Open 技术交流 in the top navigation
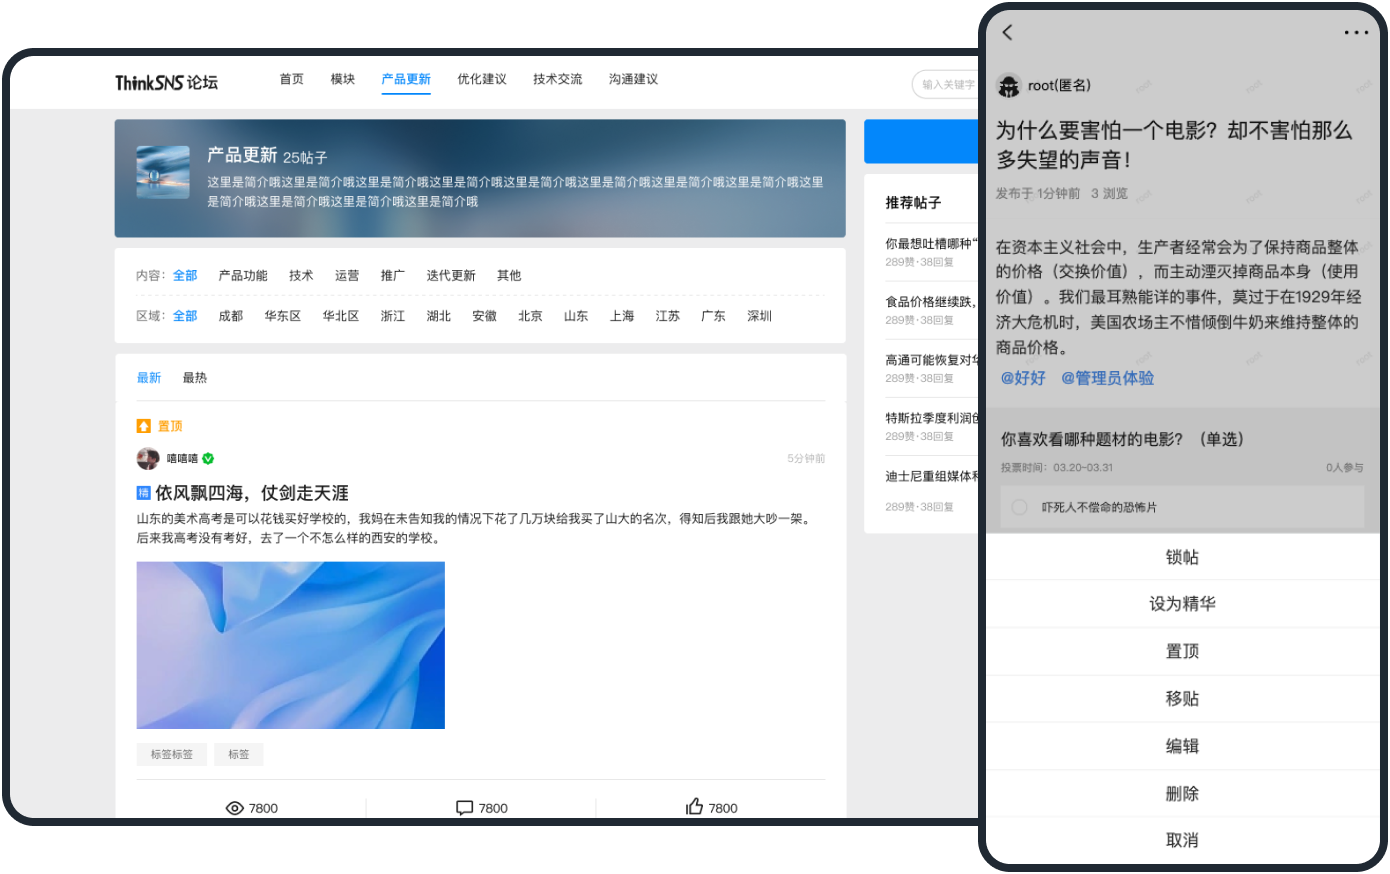 pyautogui.click(x=558, y=79)
